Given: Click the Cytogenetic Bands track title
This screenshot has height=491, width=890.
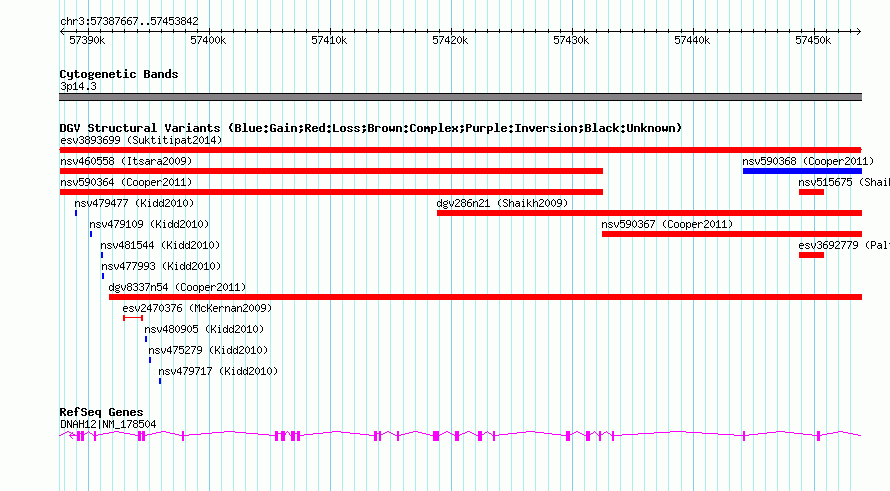Looking at the screenshot, I should tap(119, 74).
